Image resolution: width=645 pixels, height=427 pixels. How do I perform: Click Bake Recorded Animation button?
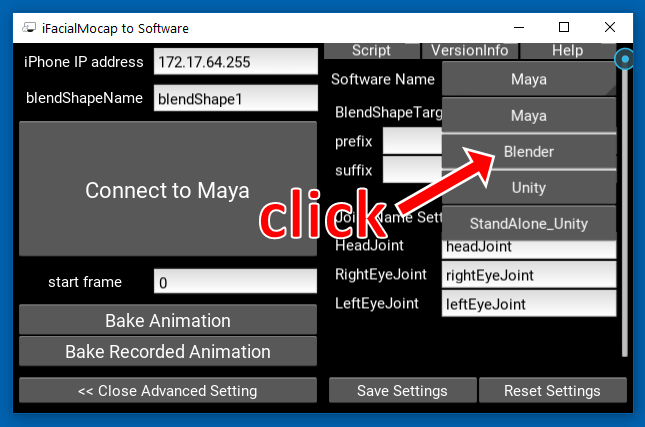click(x=168, y=352)
